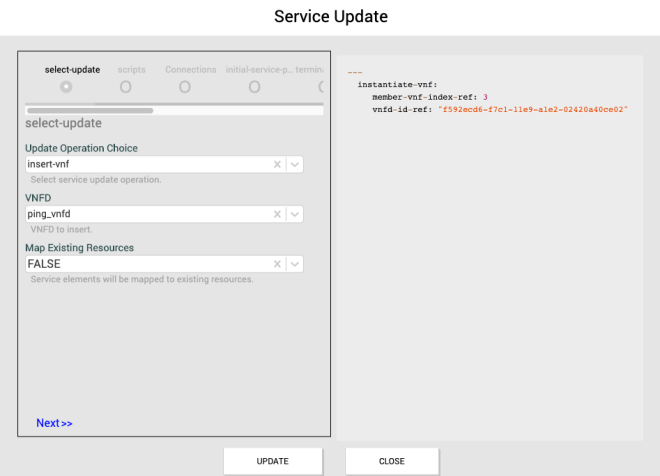Go to next step via Next >> link
Viewport: 660px width, 476px height.
54,423
